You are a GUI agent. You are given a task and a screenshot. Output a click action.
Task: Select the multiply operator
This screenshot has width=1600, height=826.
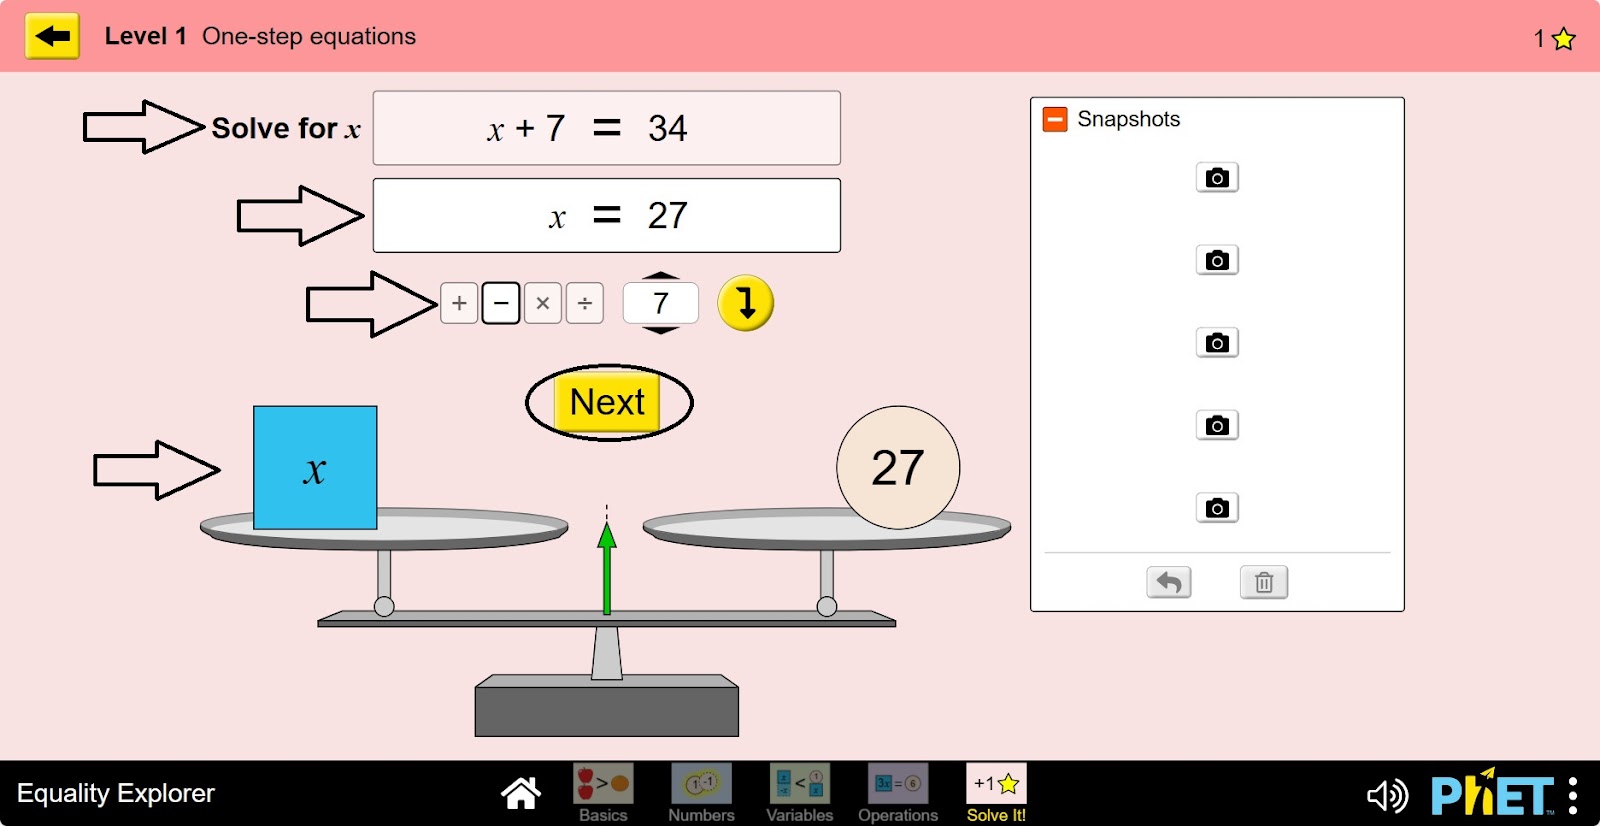click(543, 303)
